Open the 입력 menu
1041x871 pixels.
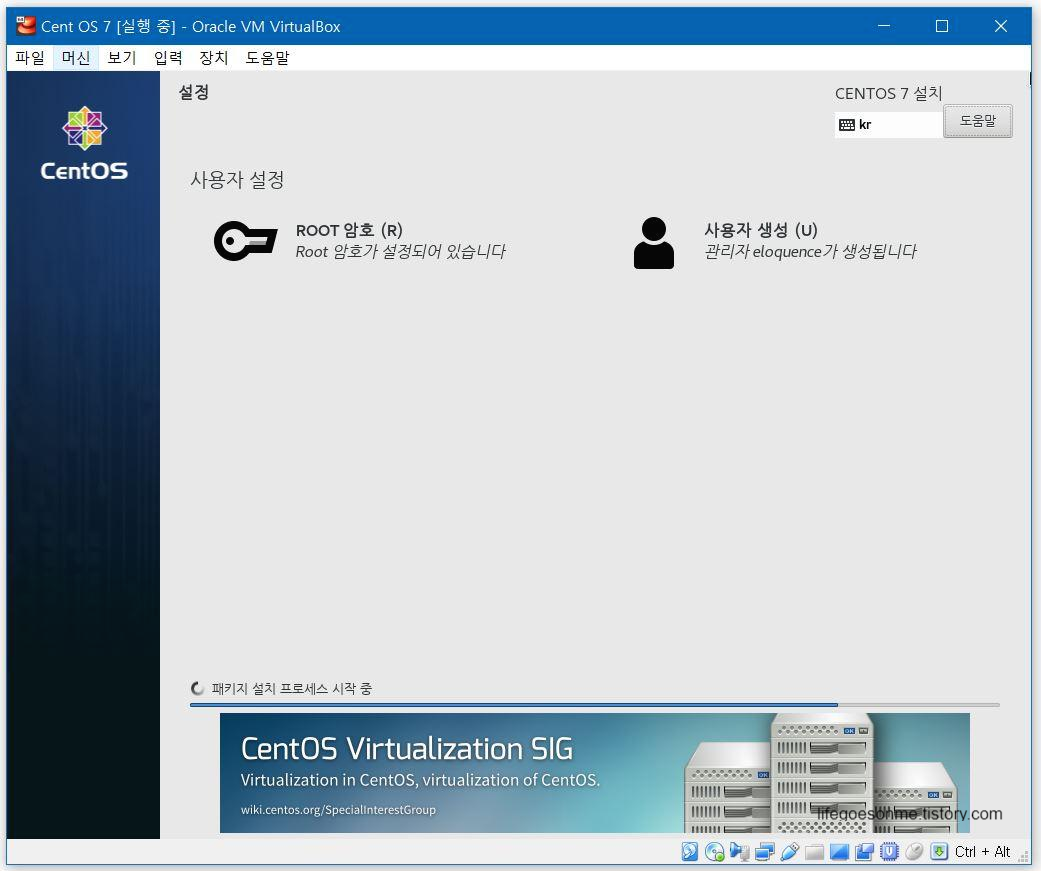pyautogui.click(x=168, y=58)
